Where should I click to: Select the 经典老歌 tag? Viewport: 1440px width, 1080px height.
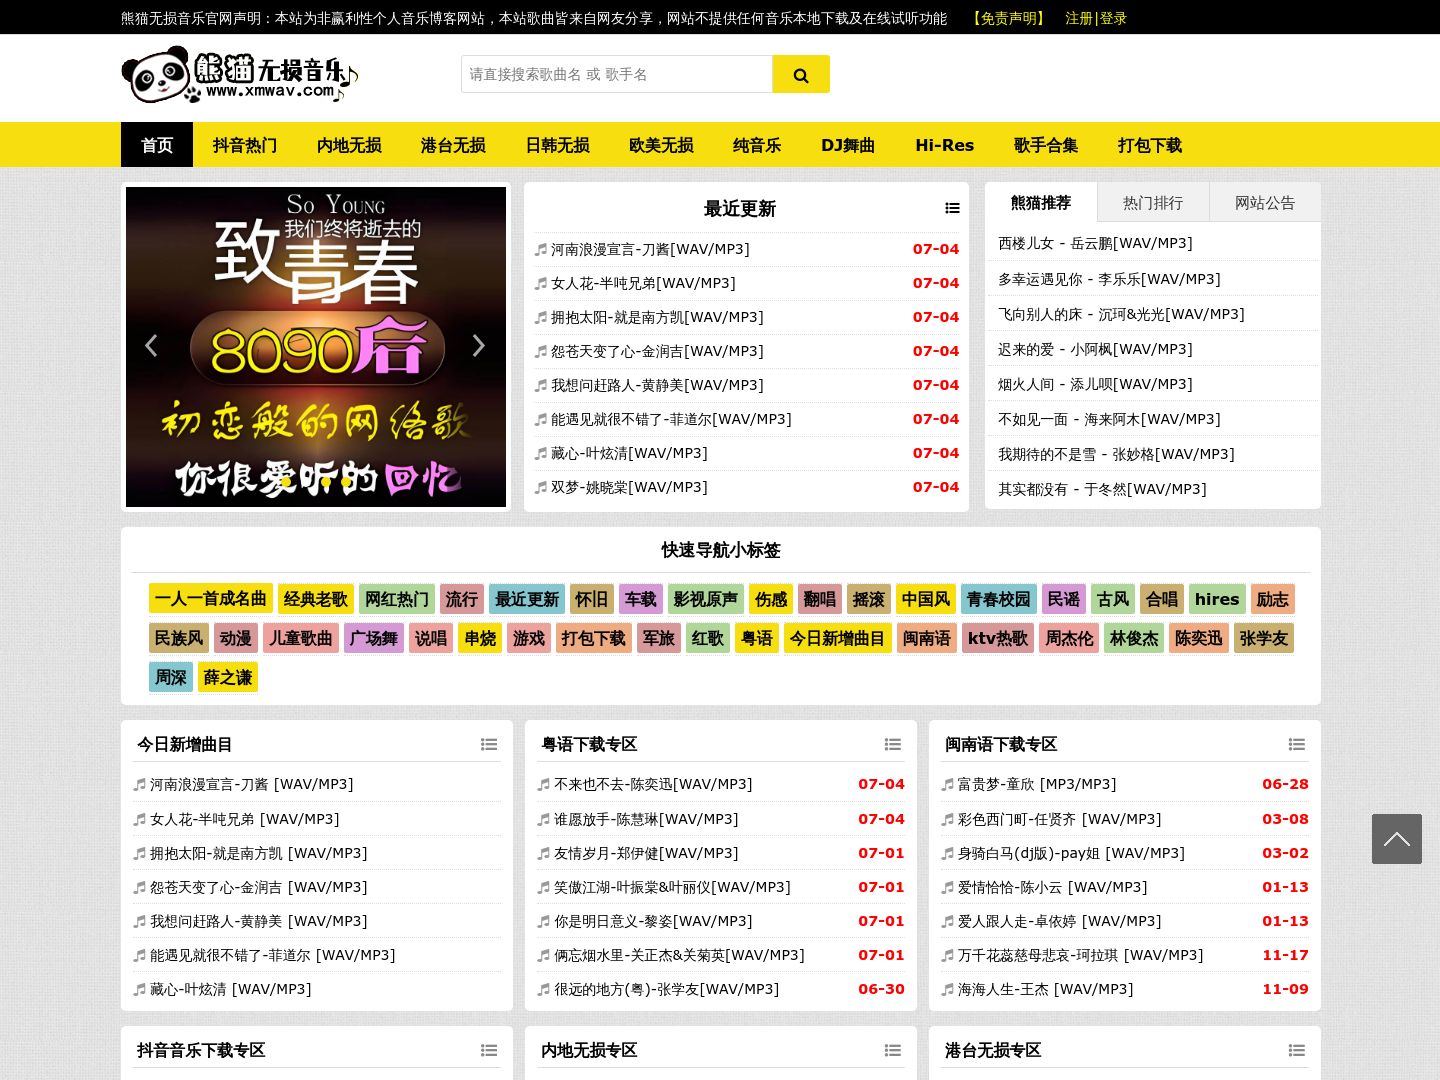tap(316, 599)
